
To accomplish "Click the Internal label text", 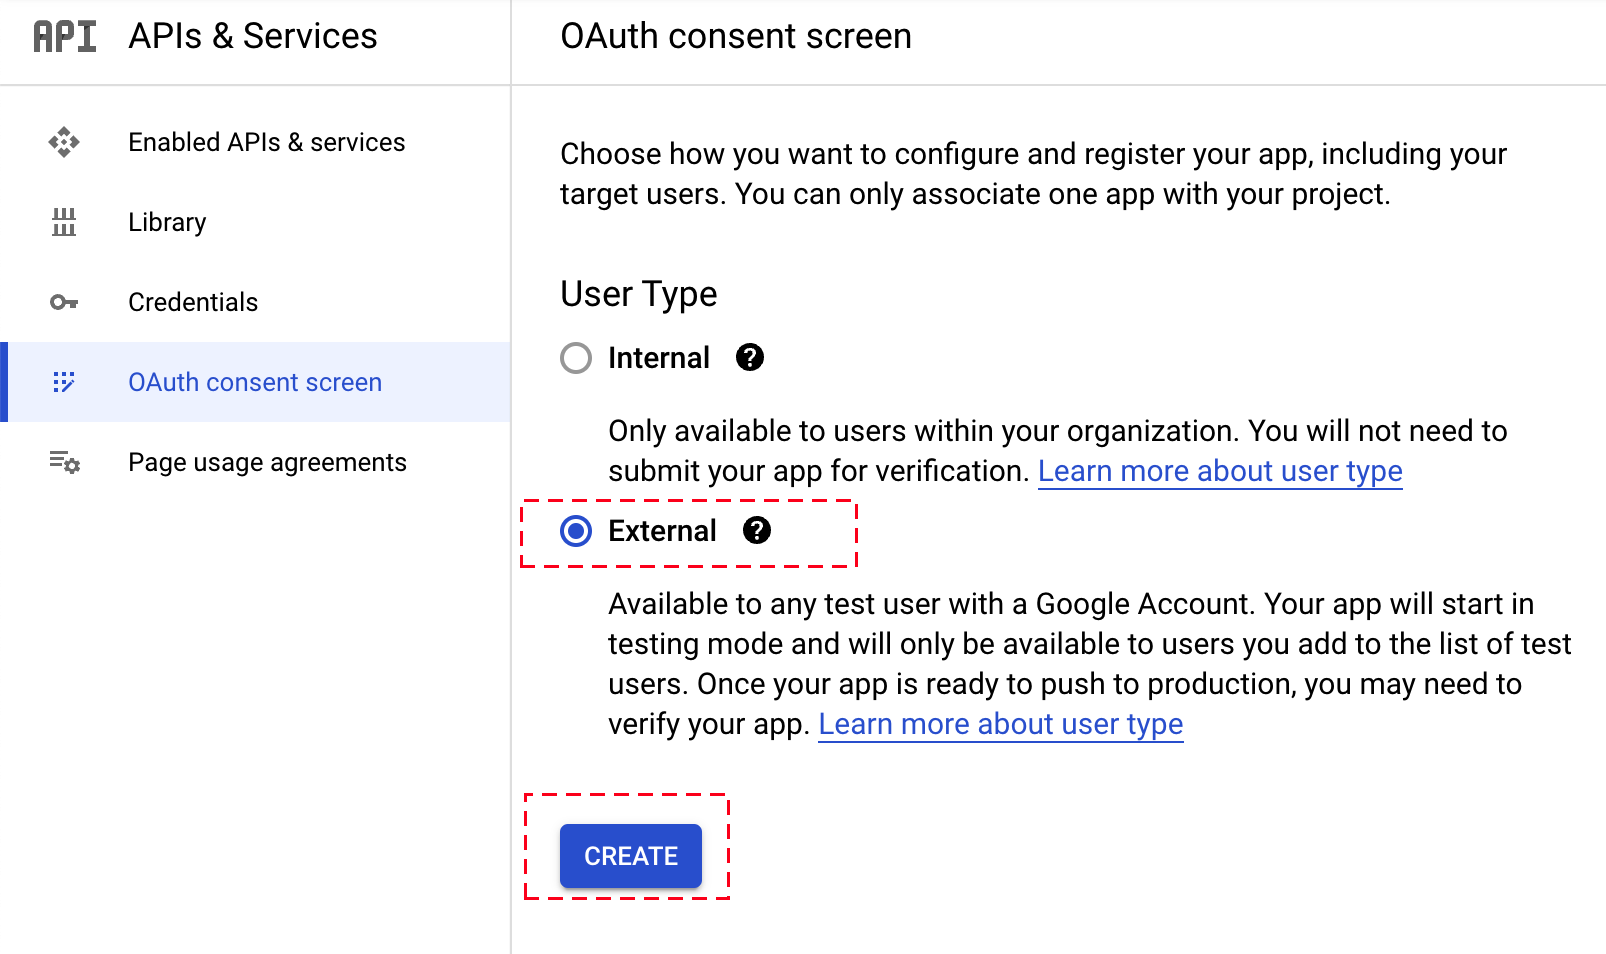I will 659,357.
